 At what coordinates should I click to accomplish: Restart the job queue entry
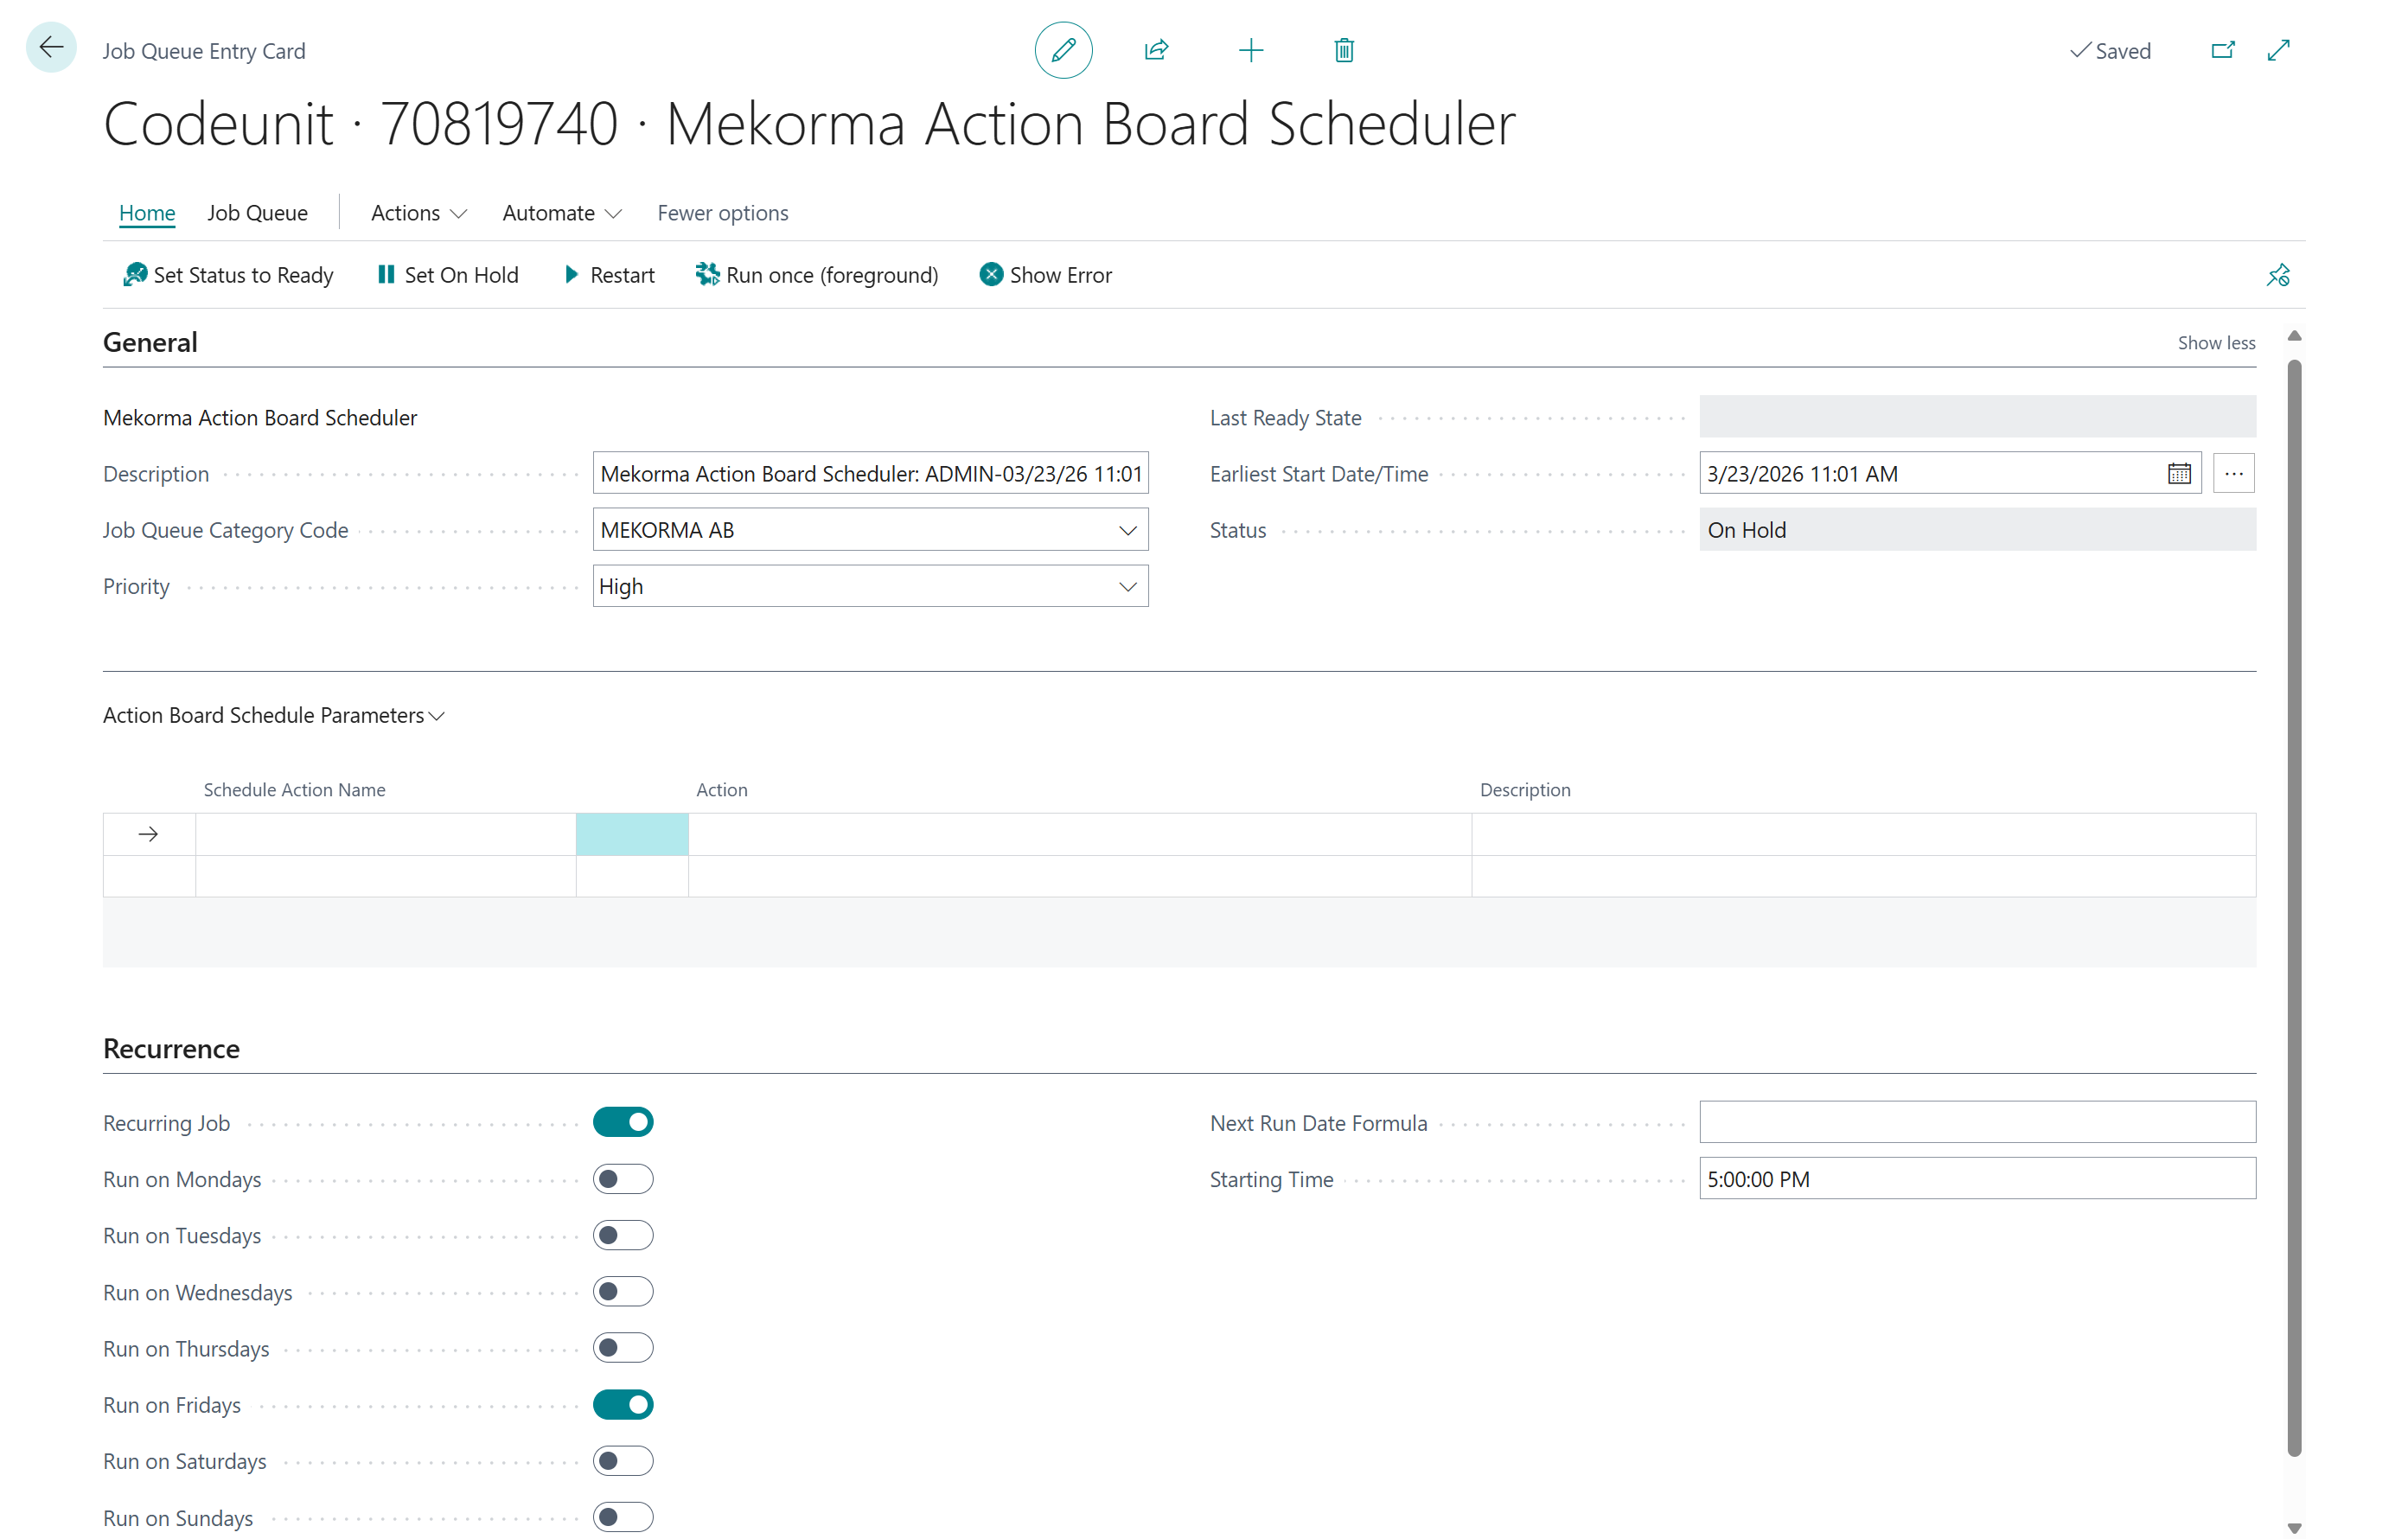point(609,275)
